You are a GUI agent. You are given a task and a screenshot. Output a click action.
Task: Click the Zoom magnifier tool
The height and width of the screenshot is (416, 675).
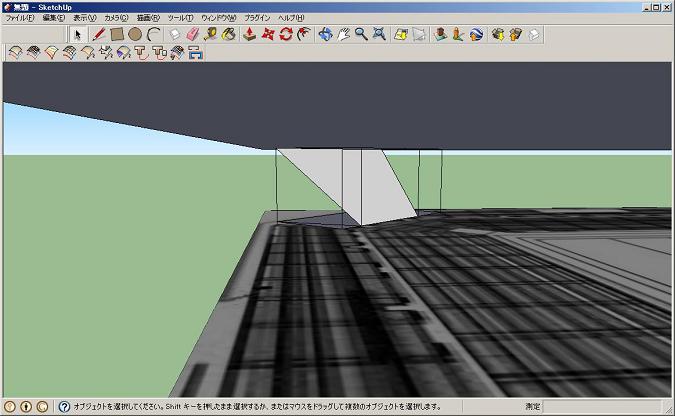point(361,35)
